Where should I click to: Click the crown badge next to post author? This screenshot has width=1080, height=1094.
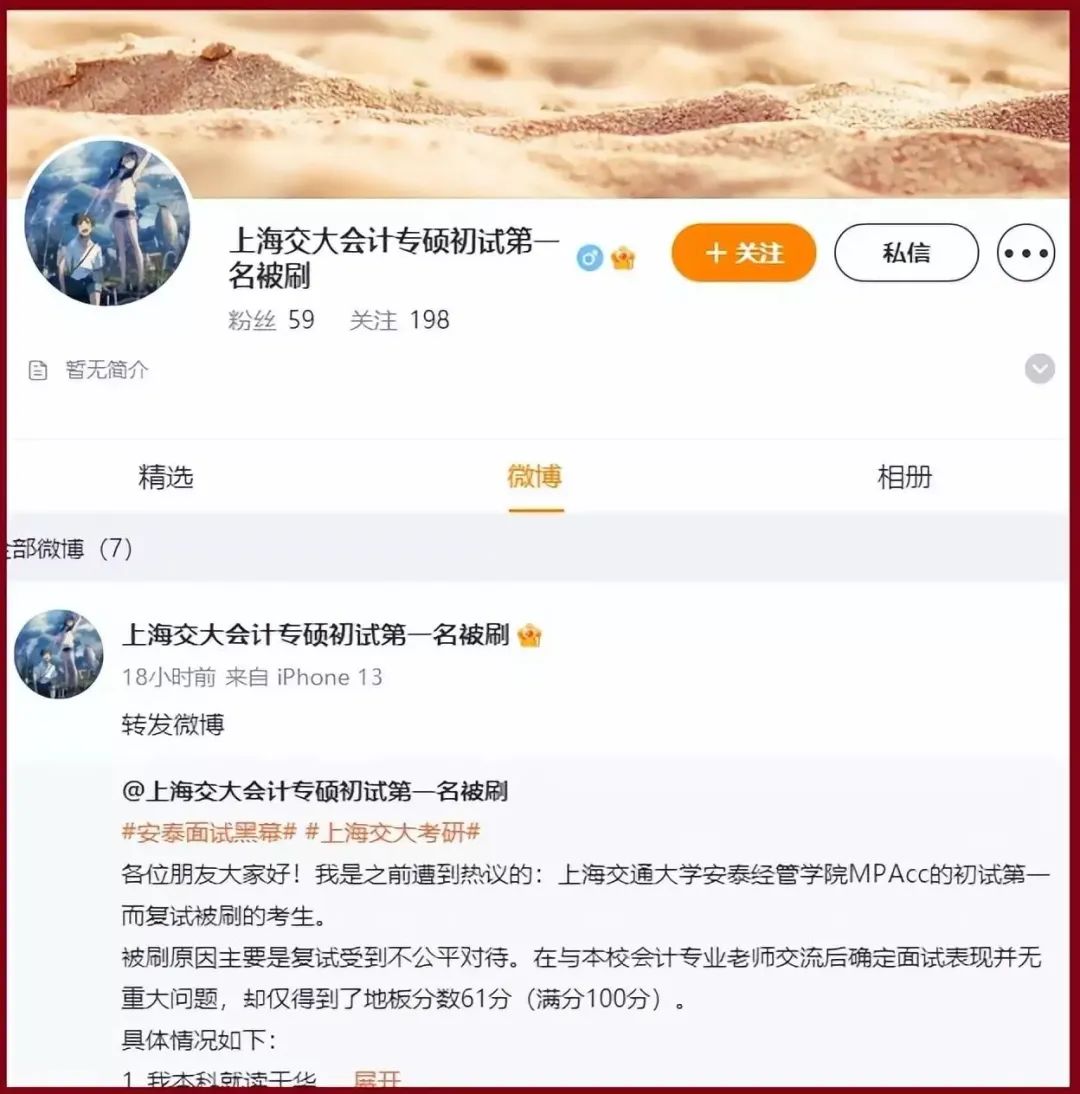(x=530, y=636)
